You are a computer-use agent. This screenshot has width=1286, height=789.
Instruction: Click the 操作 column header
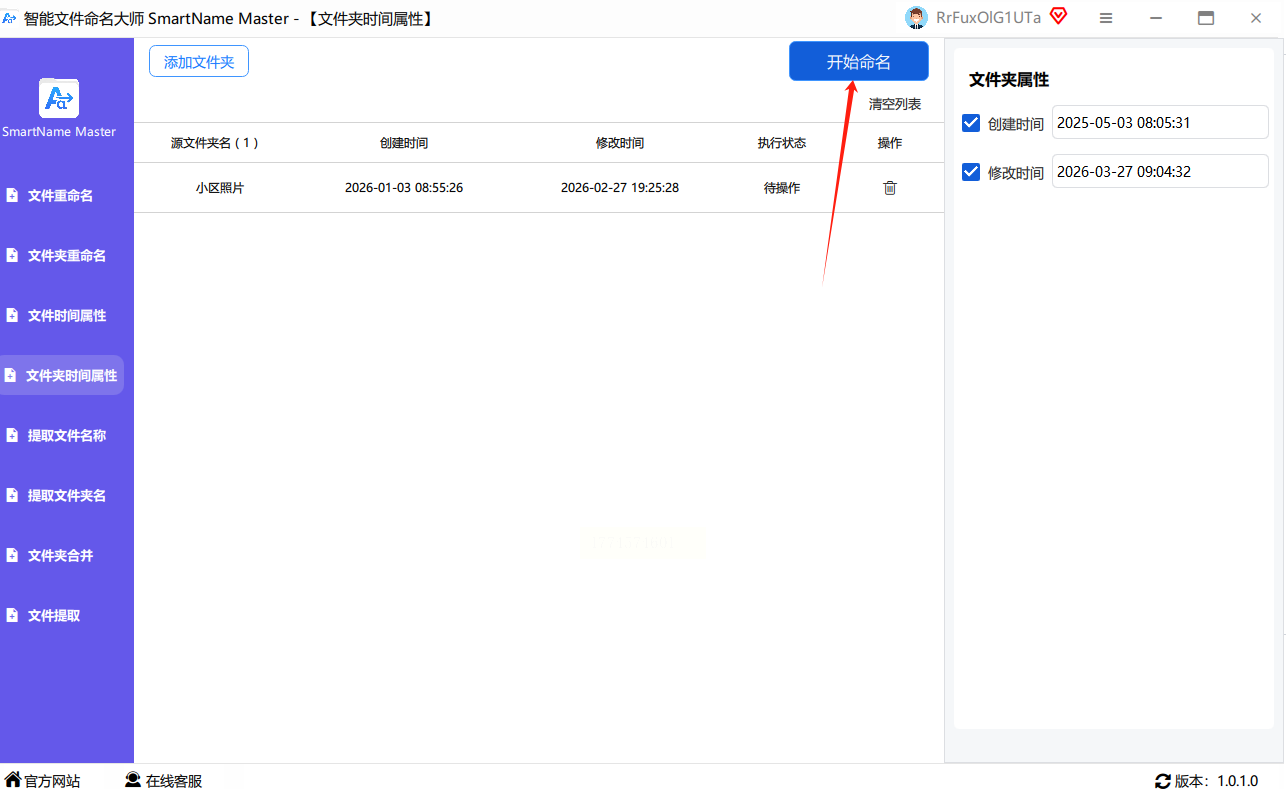click(x=890, y=143)
